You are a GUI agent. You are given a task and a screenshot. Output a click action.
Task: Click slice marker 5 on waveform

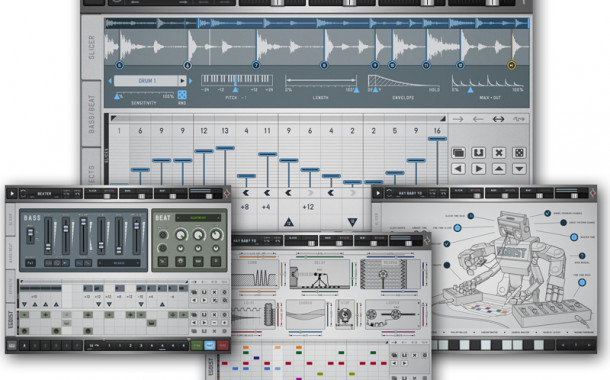(119, 65)
